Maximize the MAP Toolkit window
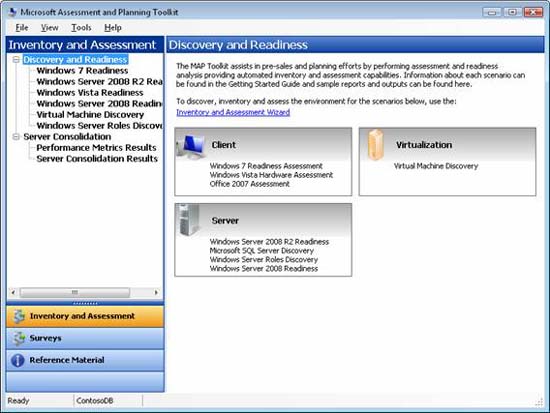 [x=512, y=13]
